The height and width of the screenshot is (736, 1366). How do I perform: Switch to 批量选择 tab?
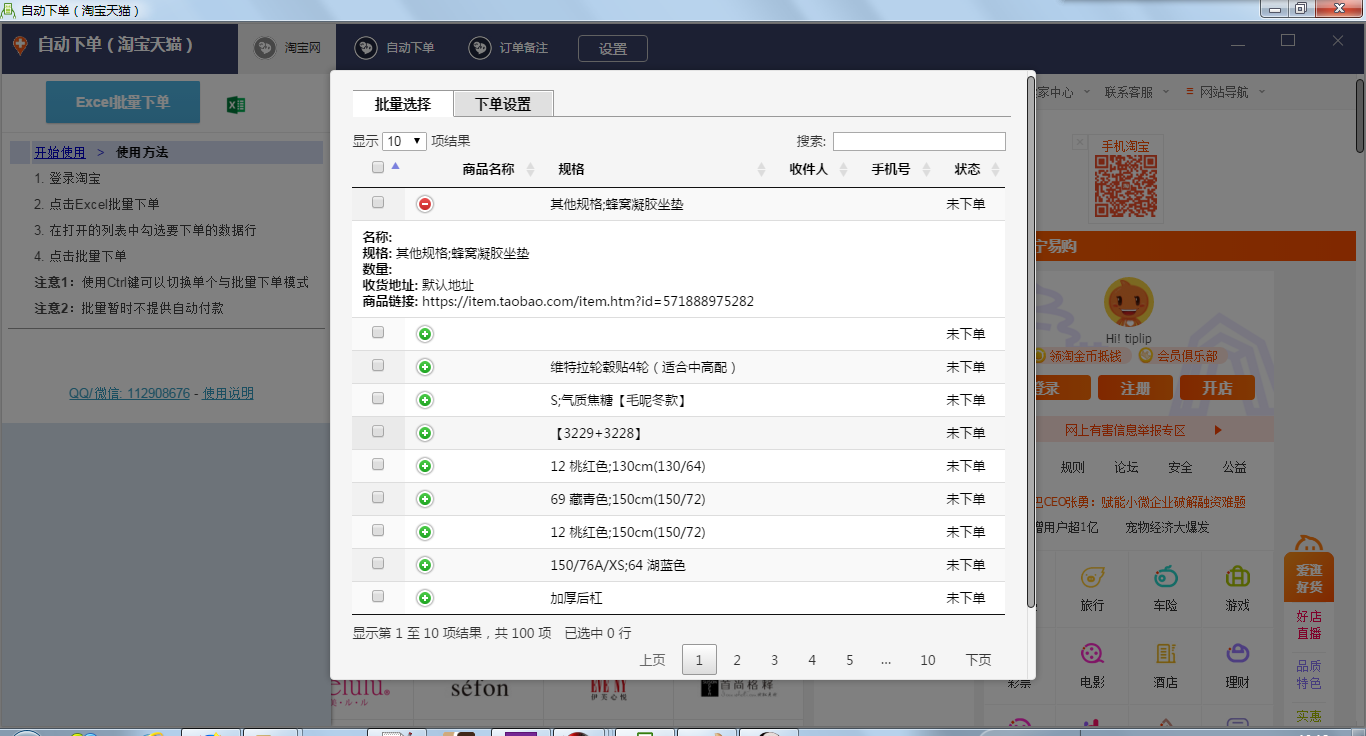click(403, 104)
